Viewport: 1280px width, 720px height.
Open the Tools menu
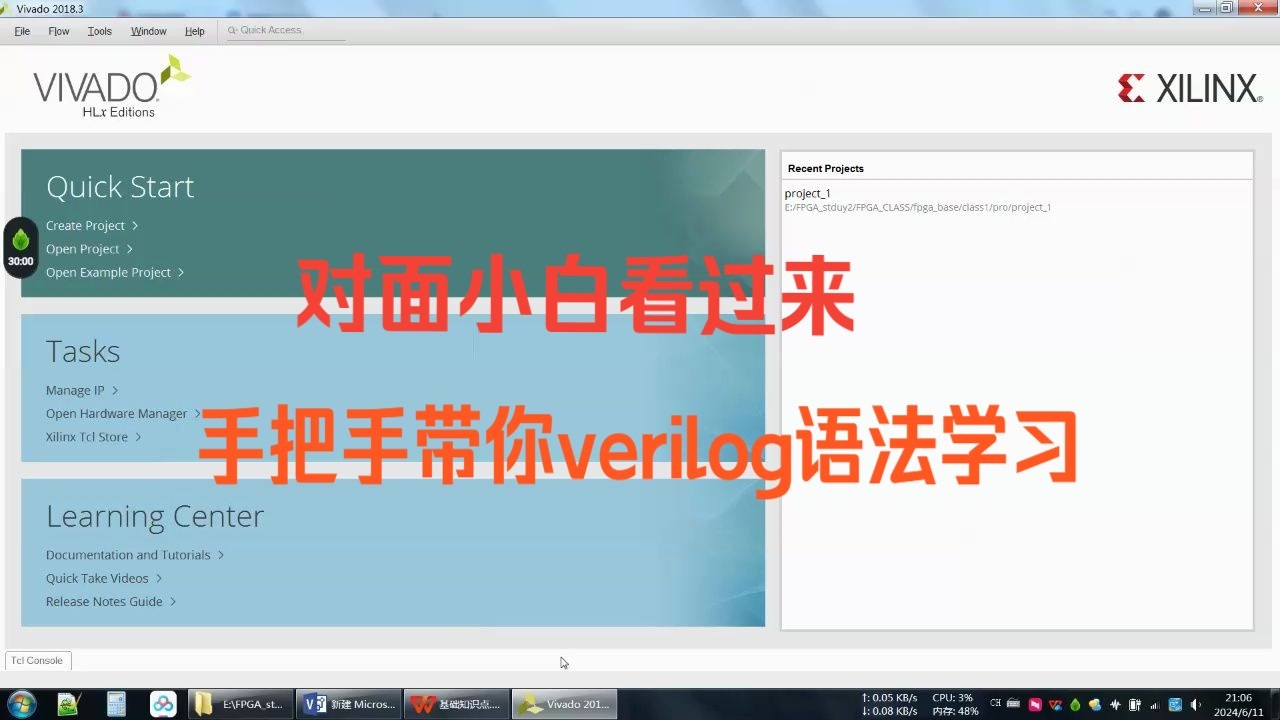[100, 31]
